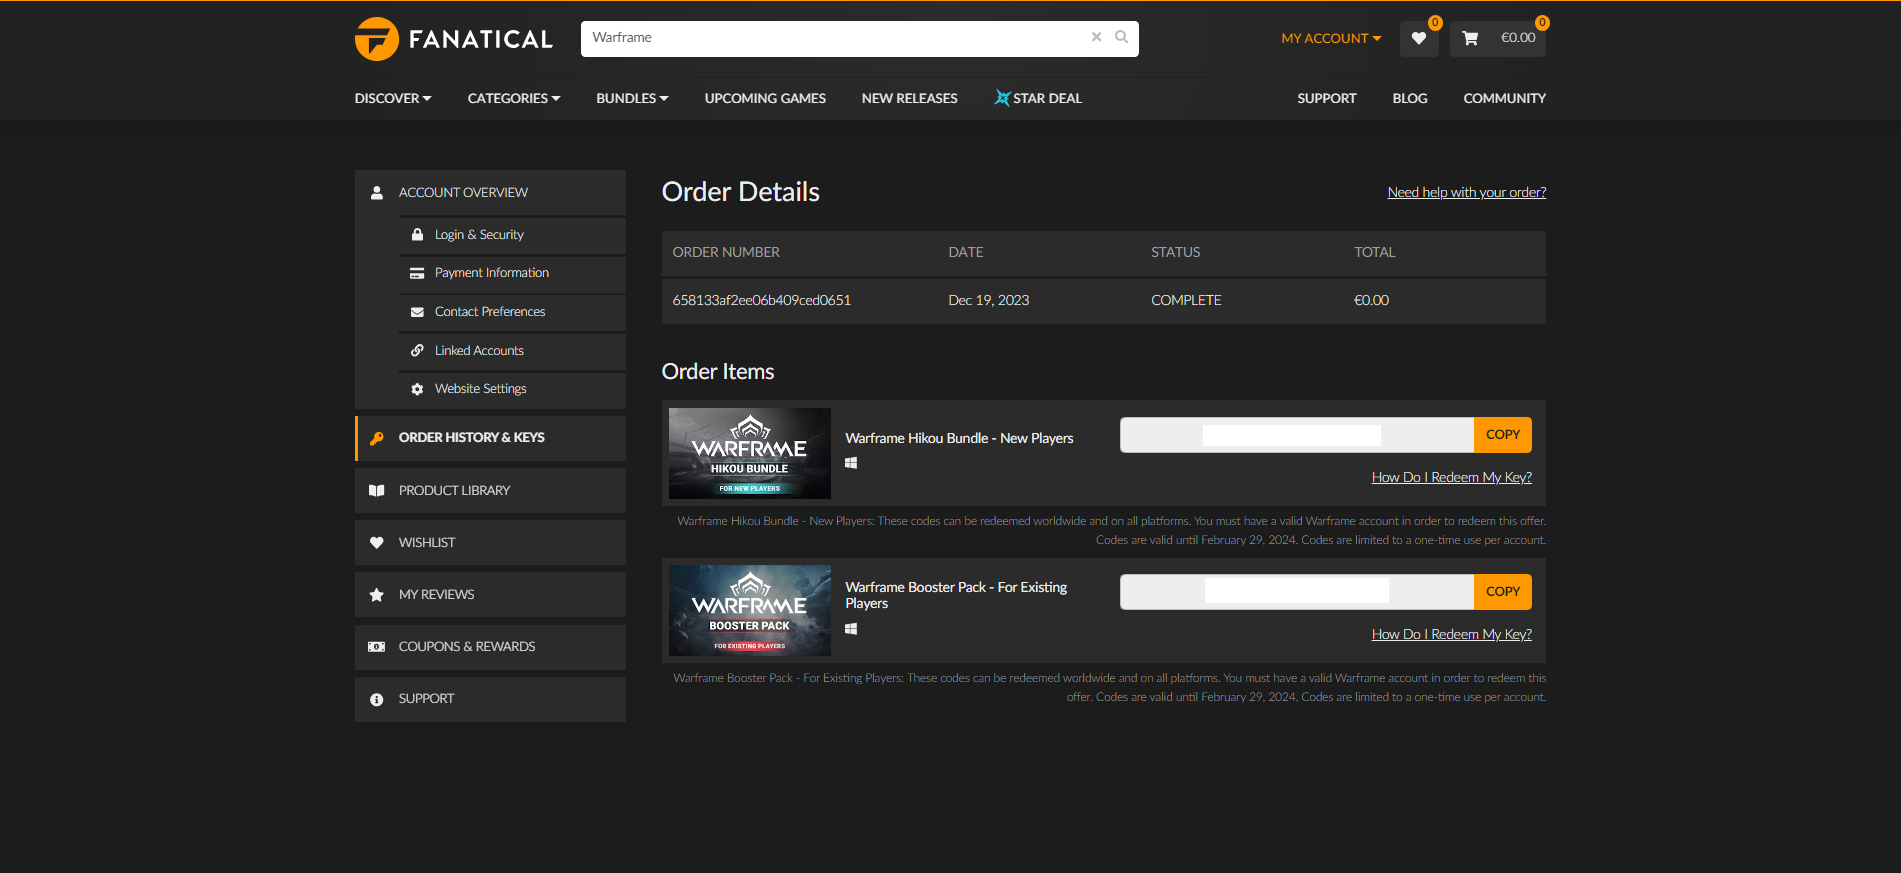This screenshot has height=873, width=1901.
Task: Click the Contact Preferences envelope icon
Action: click(x=417, y=312)
